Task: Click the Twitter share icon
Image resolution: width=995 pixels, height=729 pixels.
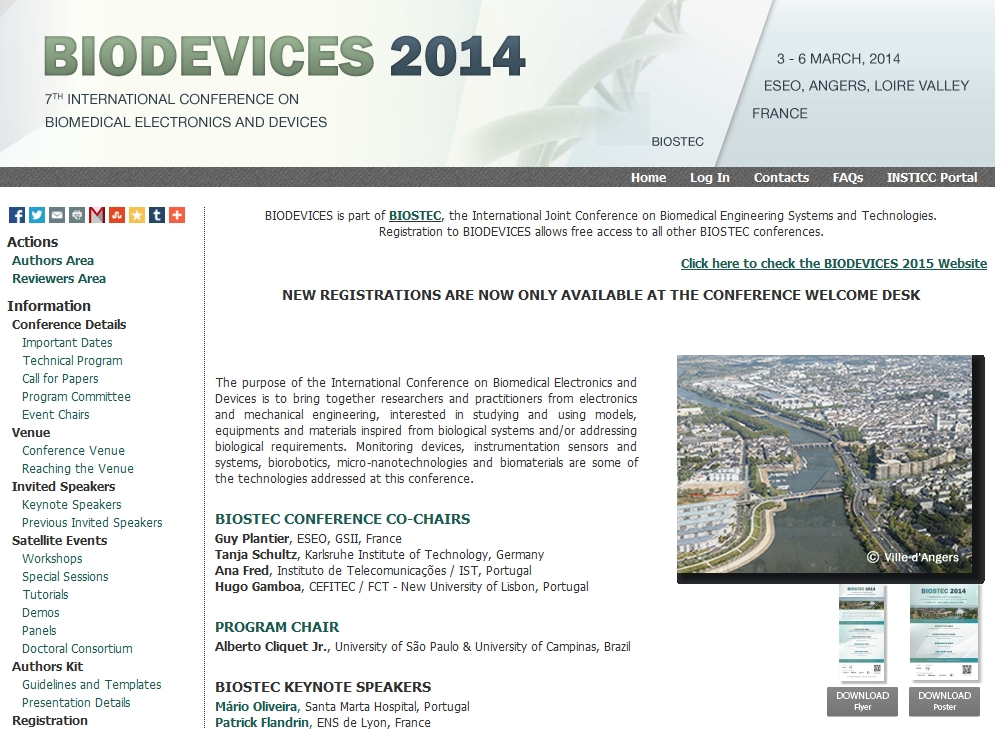Action: pyautogui.click(x=37, y=215)
